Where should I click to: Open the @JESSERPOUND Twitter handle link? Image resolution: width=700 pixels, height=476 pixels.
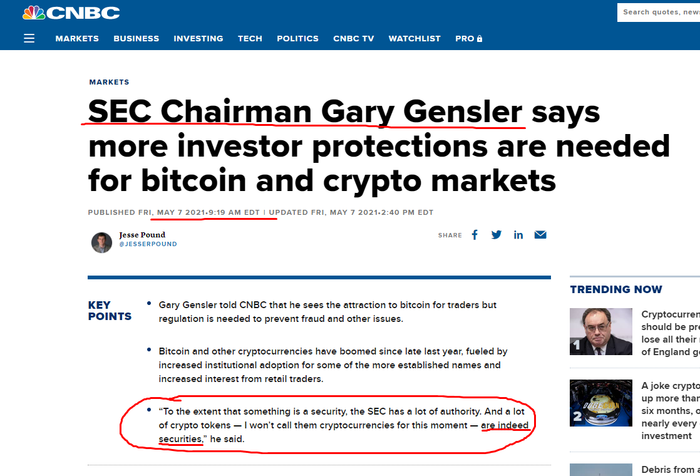(x=148, y=244)
